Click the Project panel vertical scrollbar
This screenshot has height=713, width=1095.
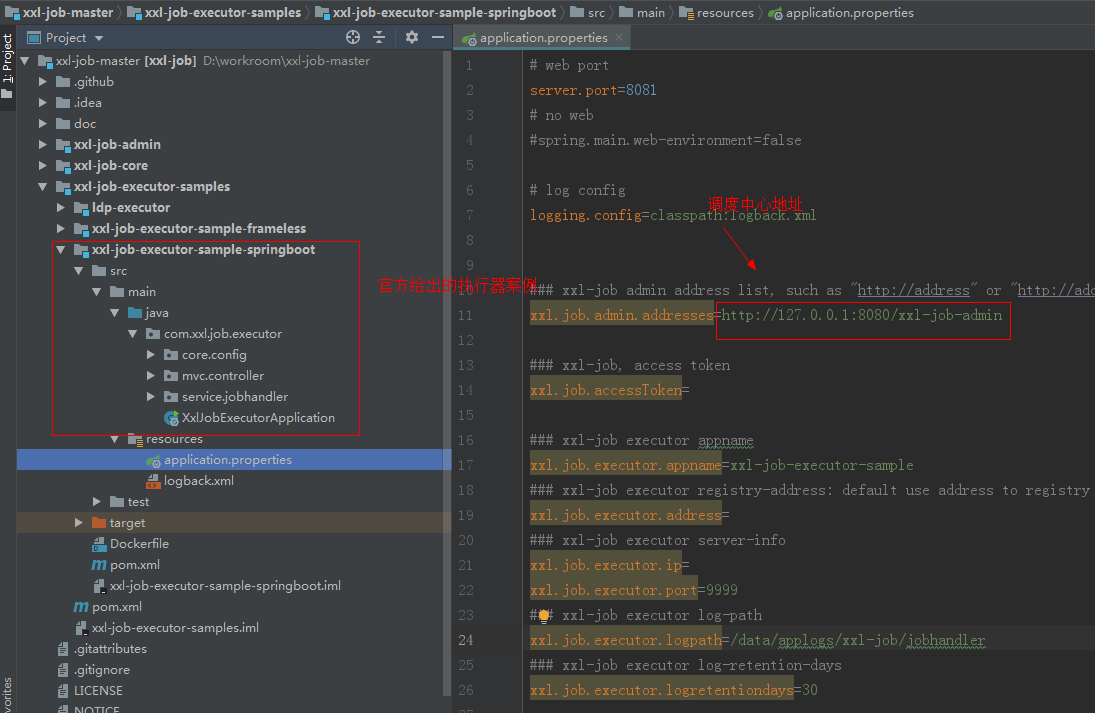[x=447, y=374]
